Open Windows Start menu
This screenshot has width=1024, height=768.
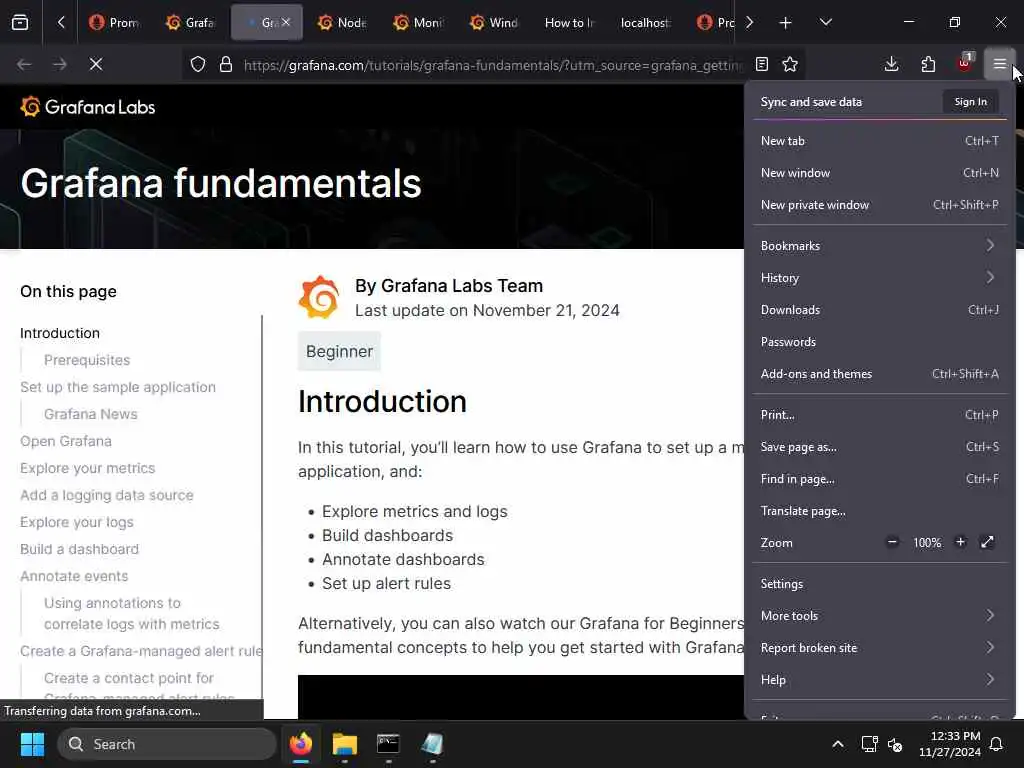click(32, 744)
